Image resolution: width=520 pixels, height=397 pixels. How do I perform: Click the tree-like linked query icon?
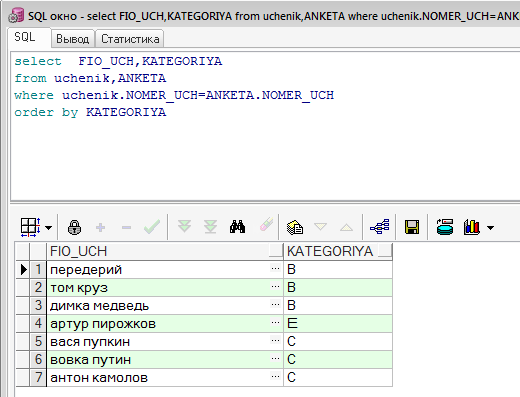(x=380, y=227)
